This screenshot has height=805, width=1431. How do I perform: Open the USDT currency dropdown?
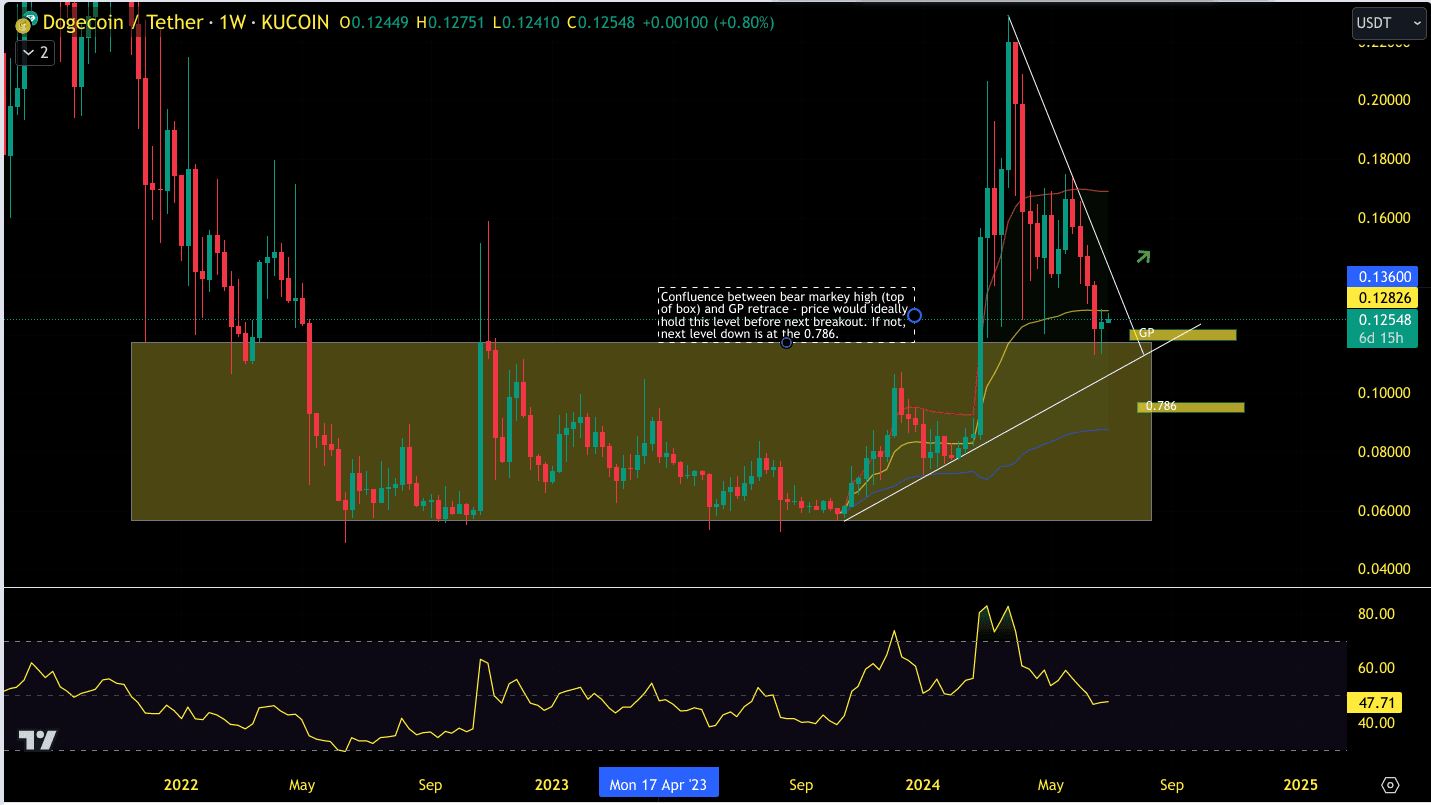click(1389, 21)
